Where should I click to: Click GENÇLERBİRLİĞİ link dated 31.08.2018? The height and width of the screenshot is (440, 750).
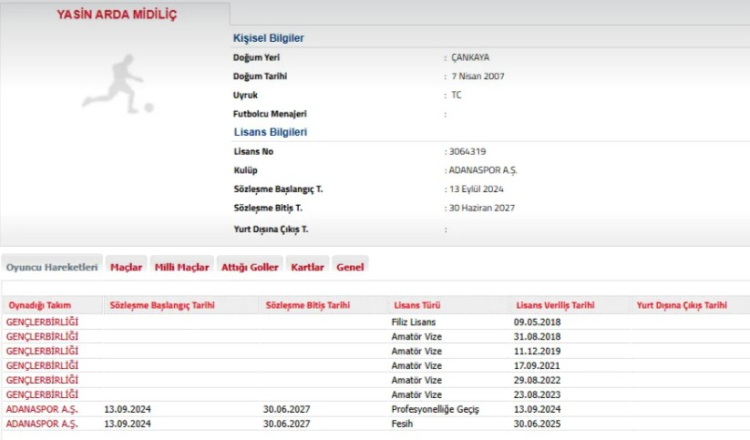tap(42, 337)
